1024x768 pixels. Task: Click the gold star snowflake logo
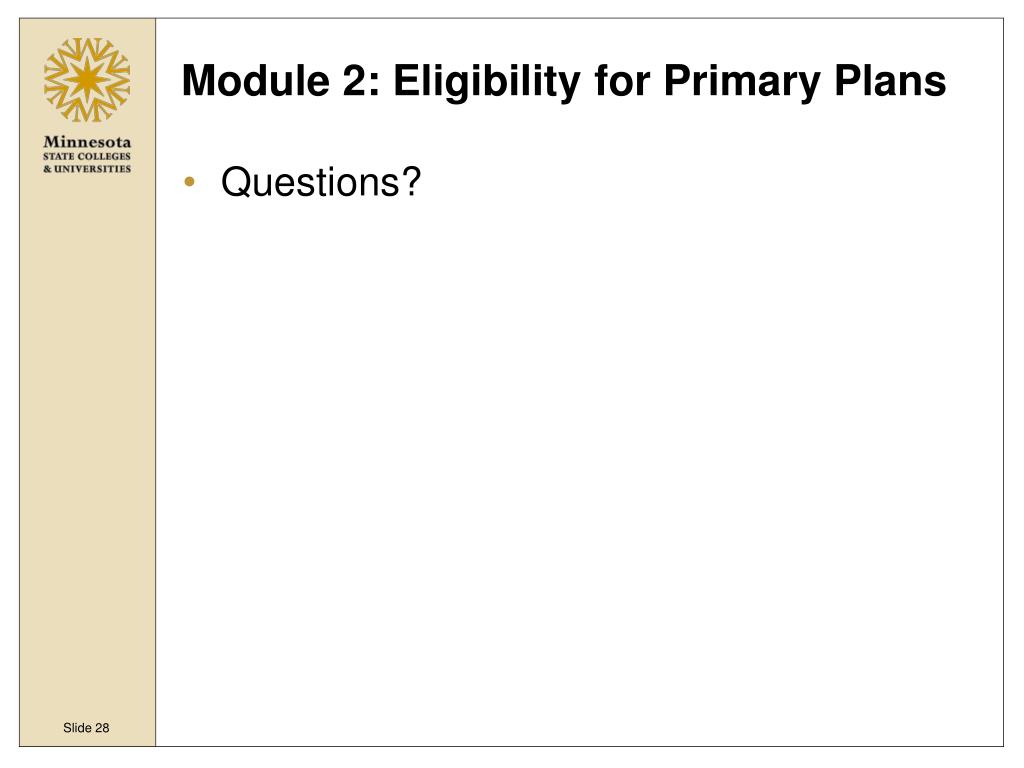tap(87, 80)
